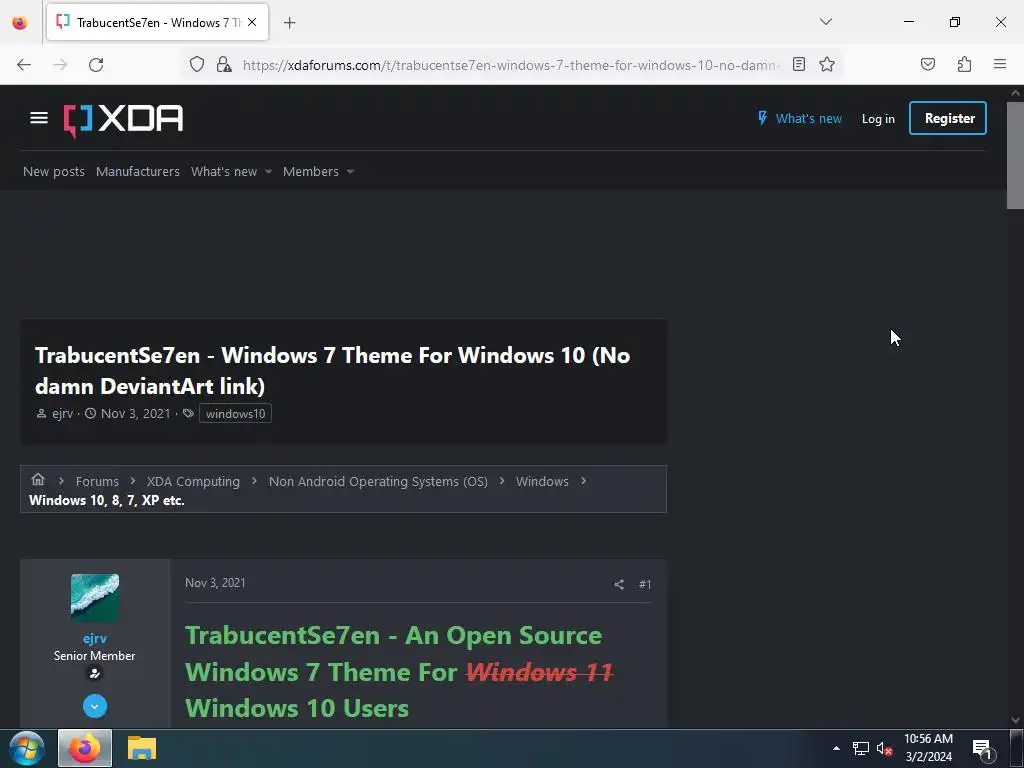The image size is (1024, 768).
Task: Open the What's new navigation item
Action: 224,171
